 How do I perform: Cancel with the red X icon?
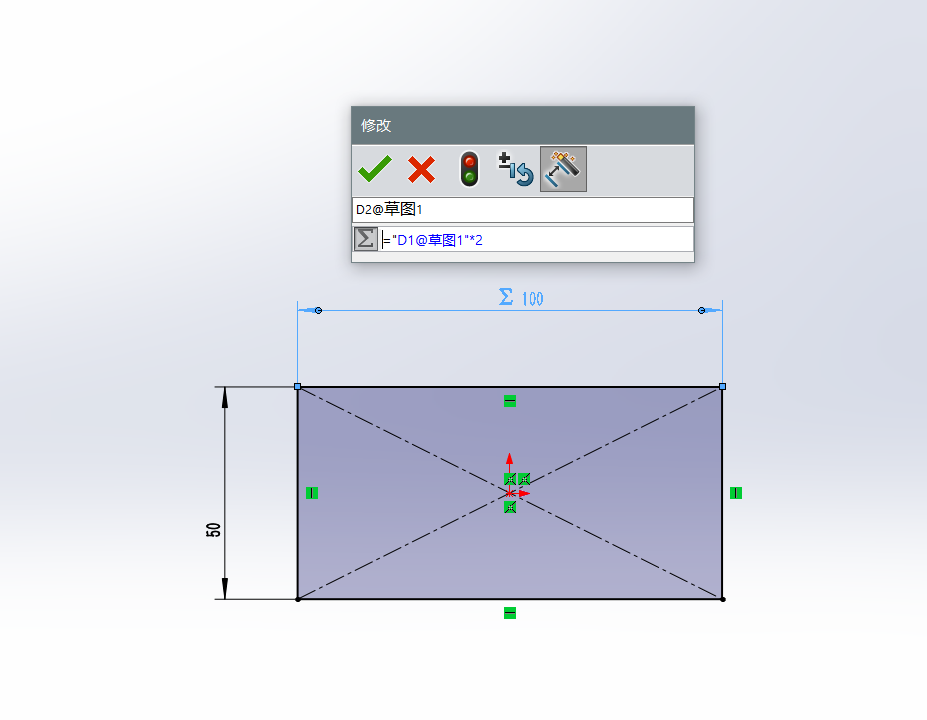[422, 170]
